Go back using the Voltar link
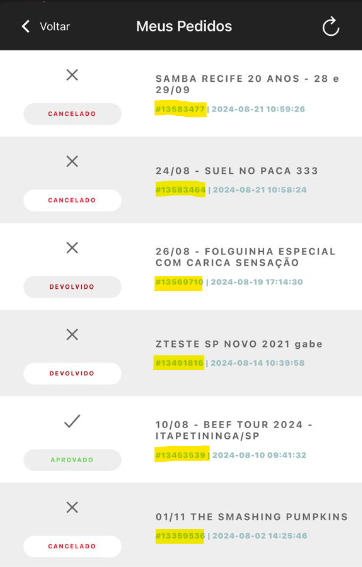The image size is (362, 567). click(55, 26)
